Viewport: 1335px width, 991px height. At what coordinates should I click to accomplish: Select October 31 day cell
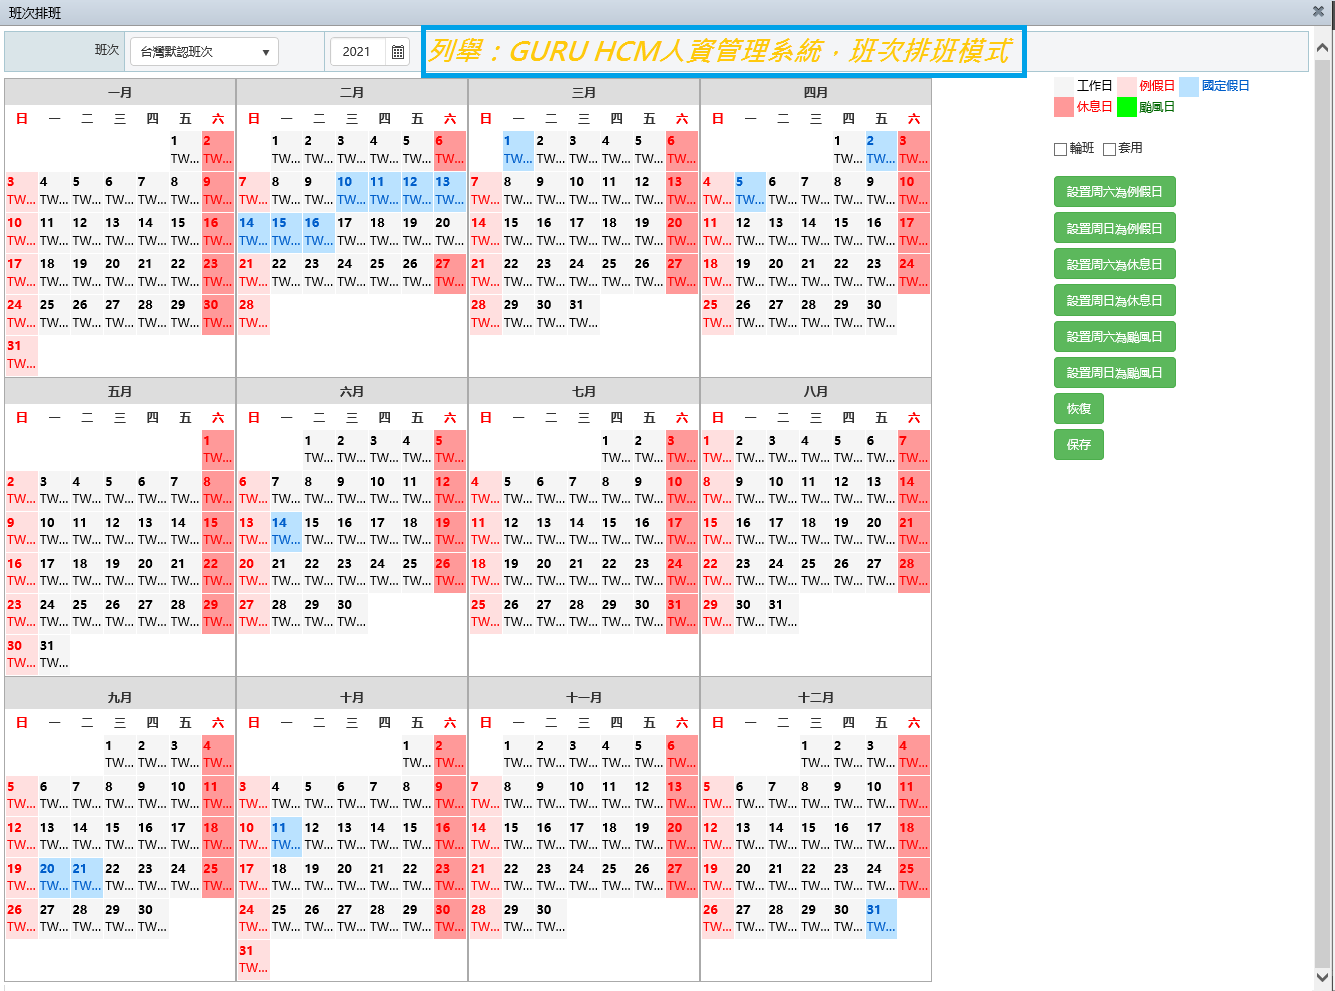point(253,959)
